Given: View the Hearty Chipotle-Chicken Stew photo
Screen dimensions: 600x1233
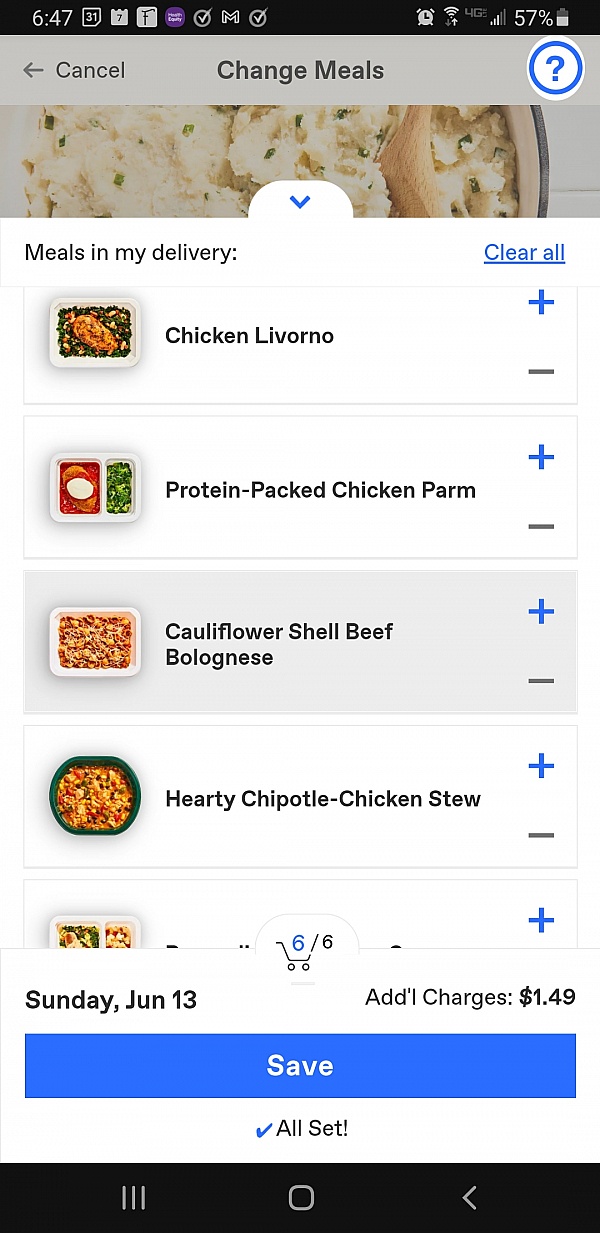Looking at the screenshot, I should (x=95, y=797).
